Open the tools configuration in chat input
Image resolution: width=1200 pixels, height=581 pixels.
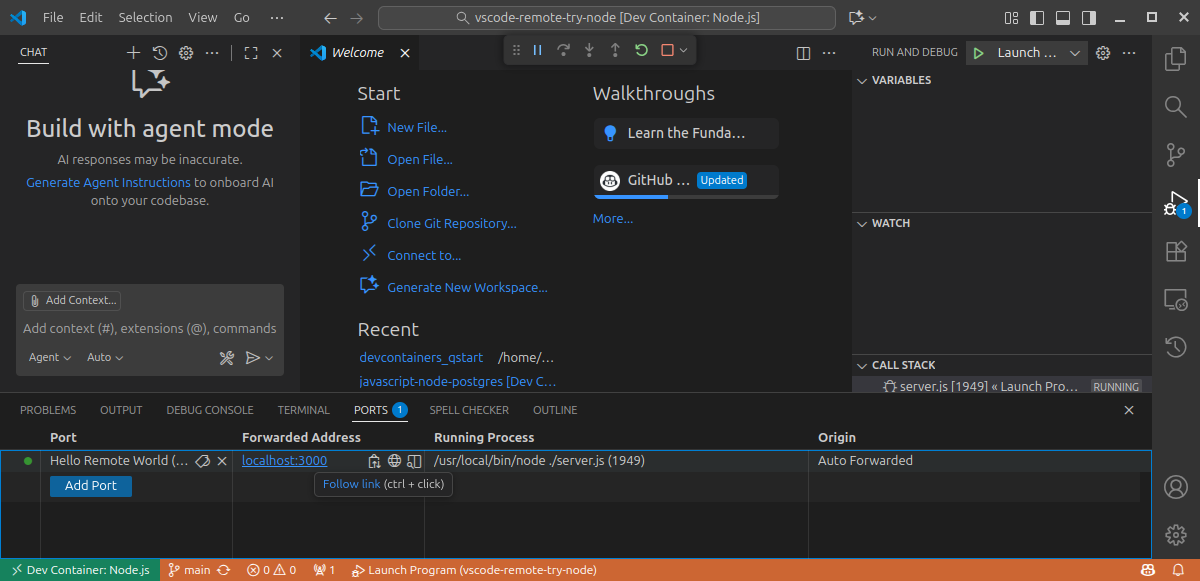click(x=226, y=358)
